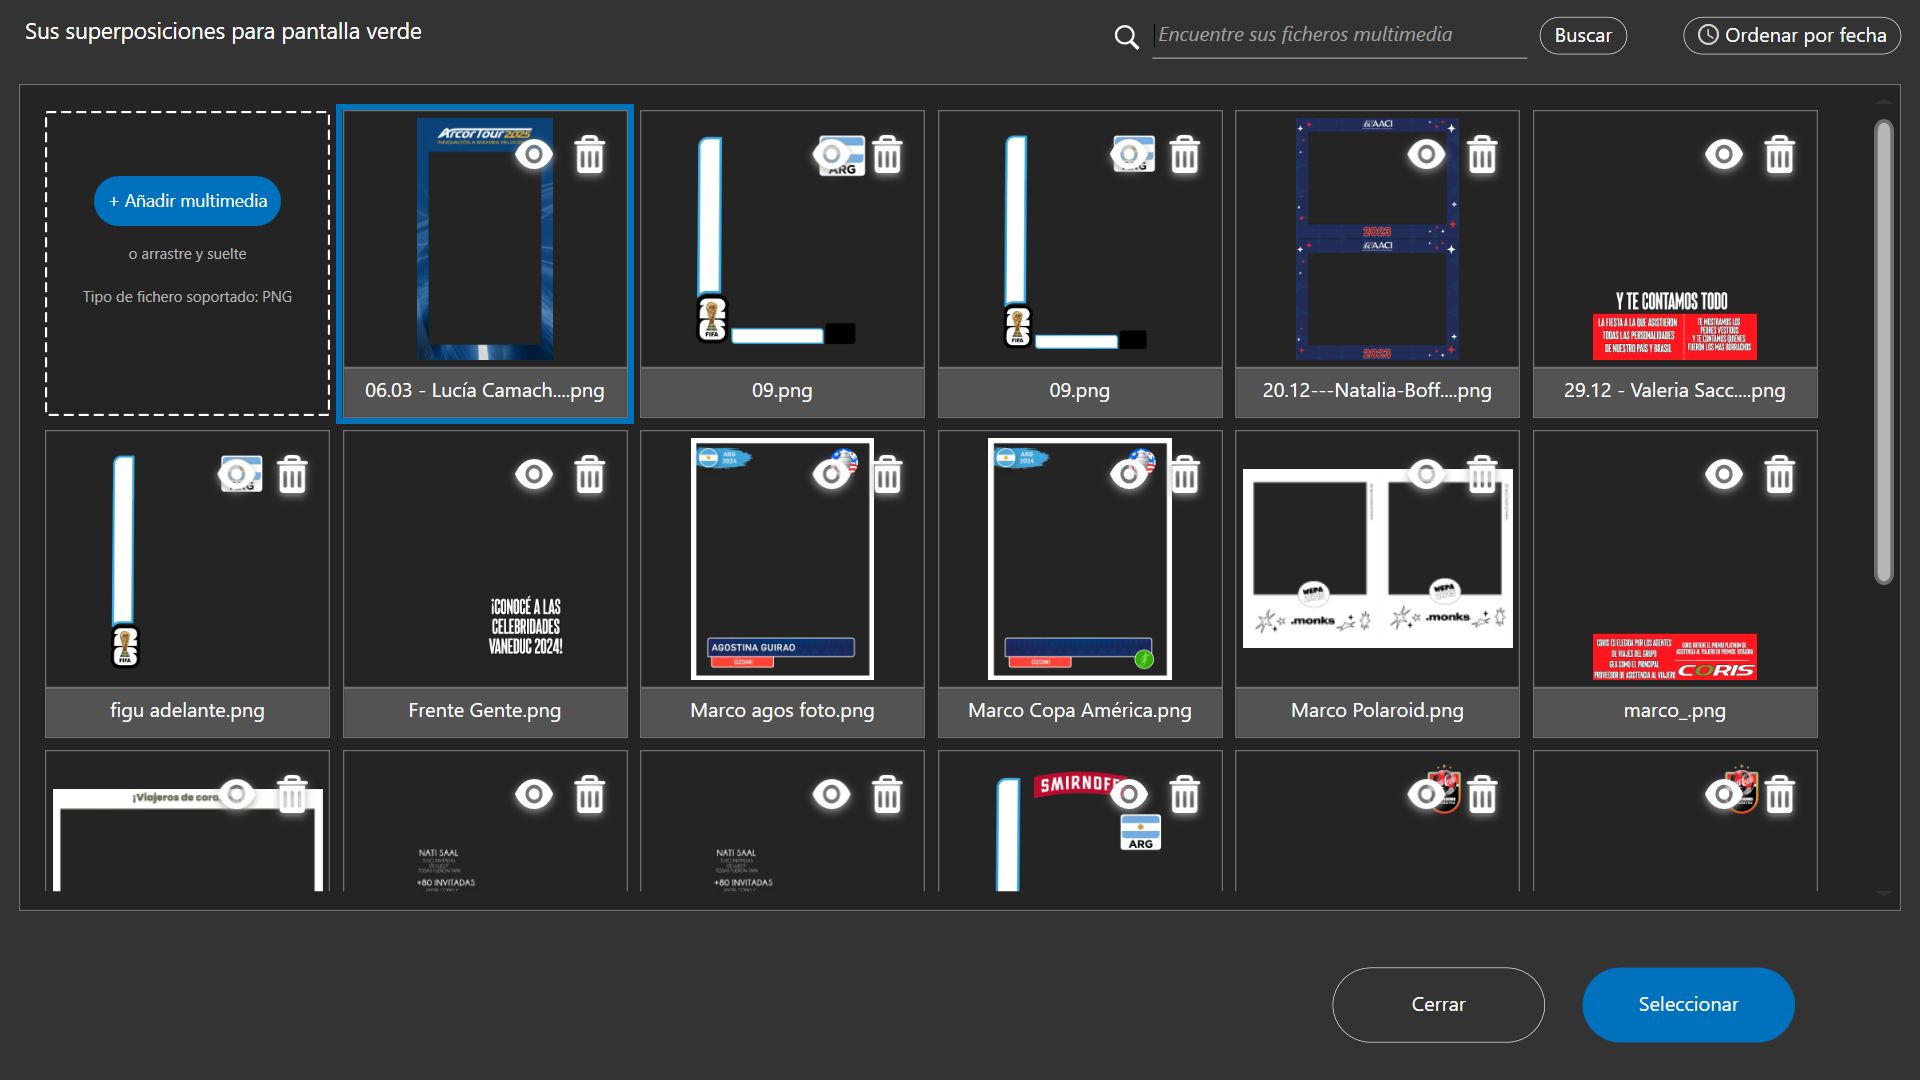The height and width of the screenshot is (1080, 1920).
Task: Select the Marco agos foto.png thumbnail
Action: click(x=782, y=559)
